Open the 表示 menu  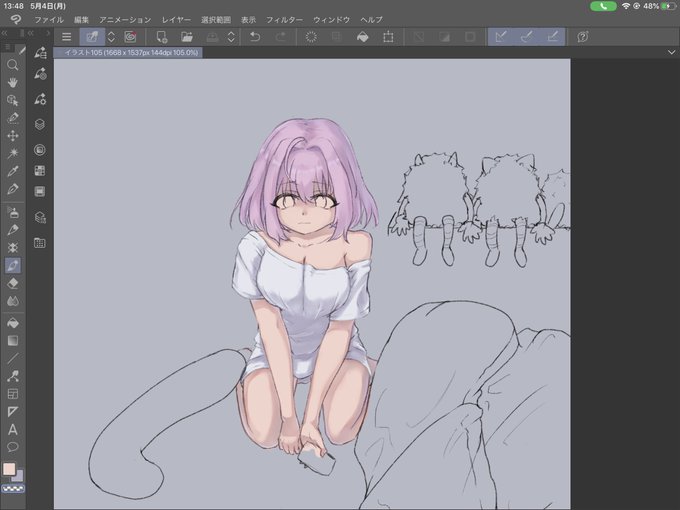(x=248, y=20)
